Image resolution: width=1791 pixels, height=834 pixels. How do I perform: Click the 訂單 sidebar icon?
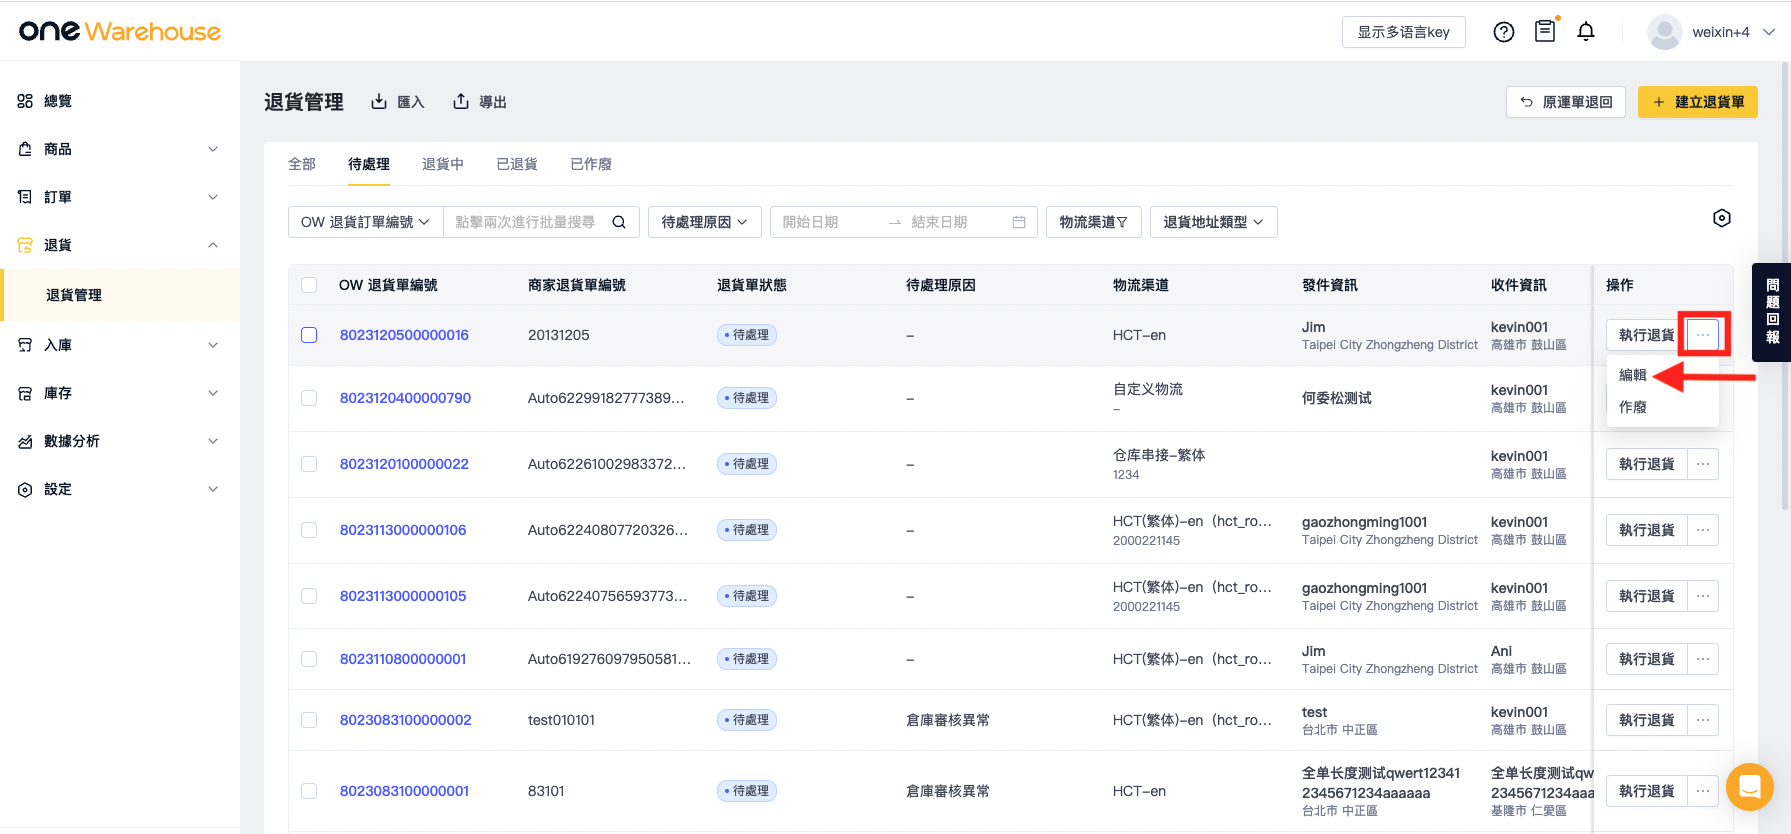pos(25,197)
